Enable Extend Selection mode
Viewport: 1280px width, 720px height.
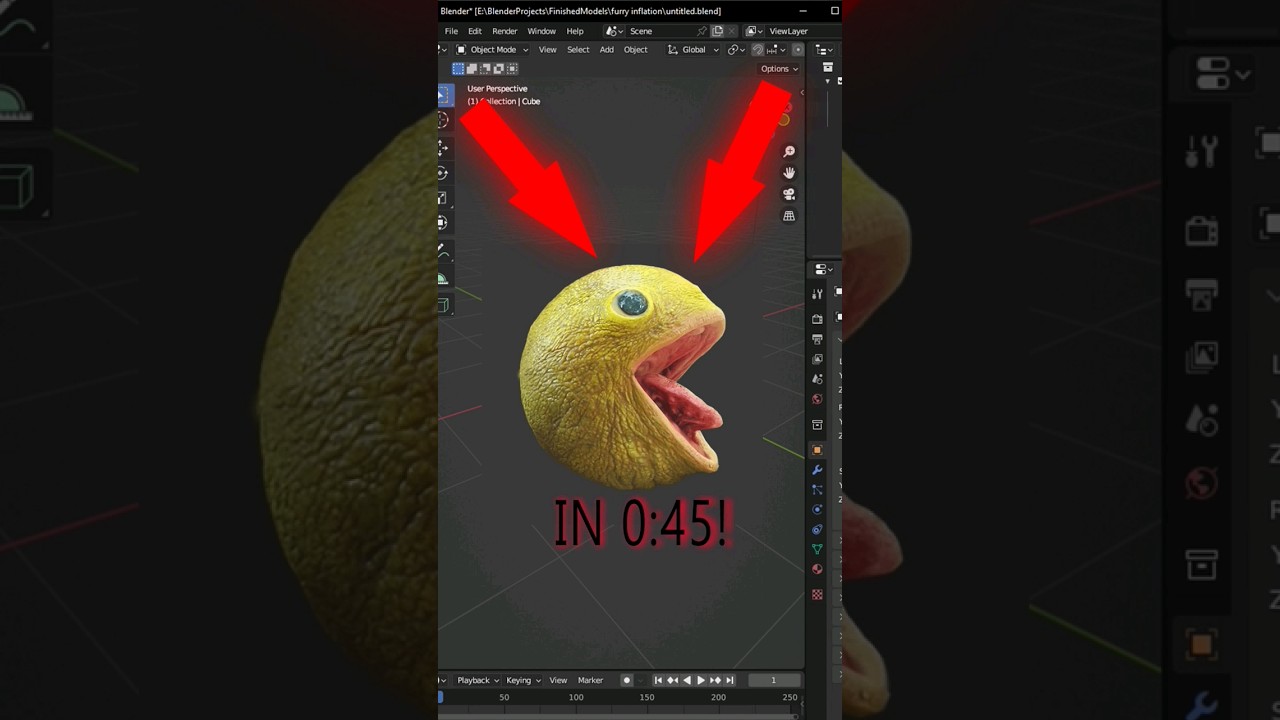pyautogui.click(x=472, y=69)
